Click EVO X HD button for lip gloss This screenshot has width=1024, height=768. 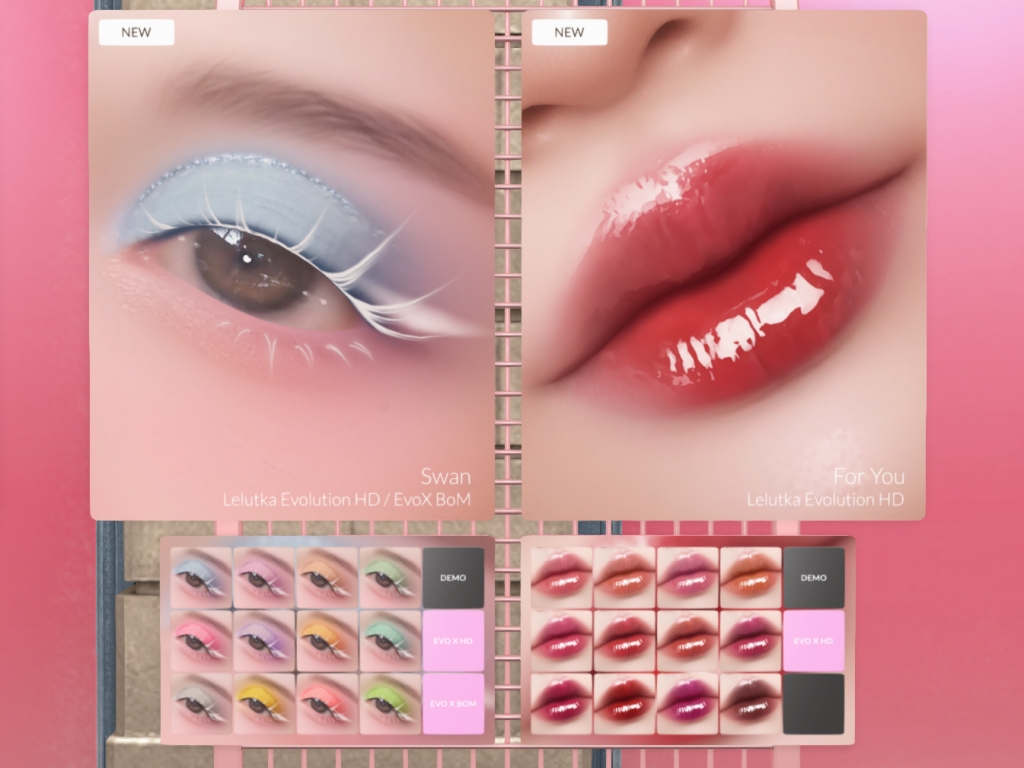click(813, 641)
